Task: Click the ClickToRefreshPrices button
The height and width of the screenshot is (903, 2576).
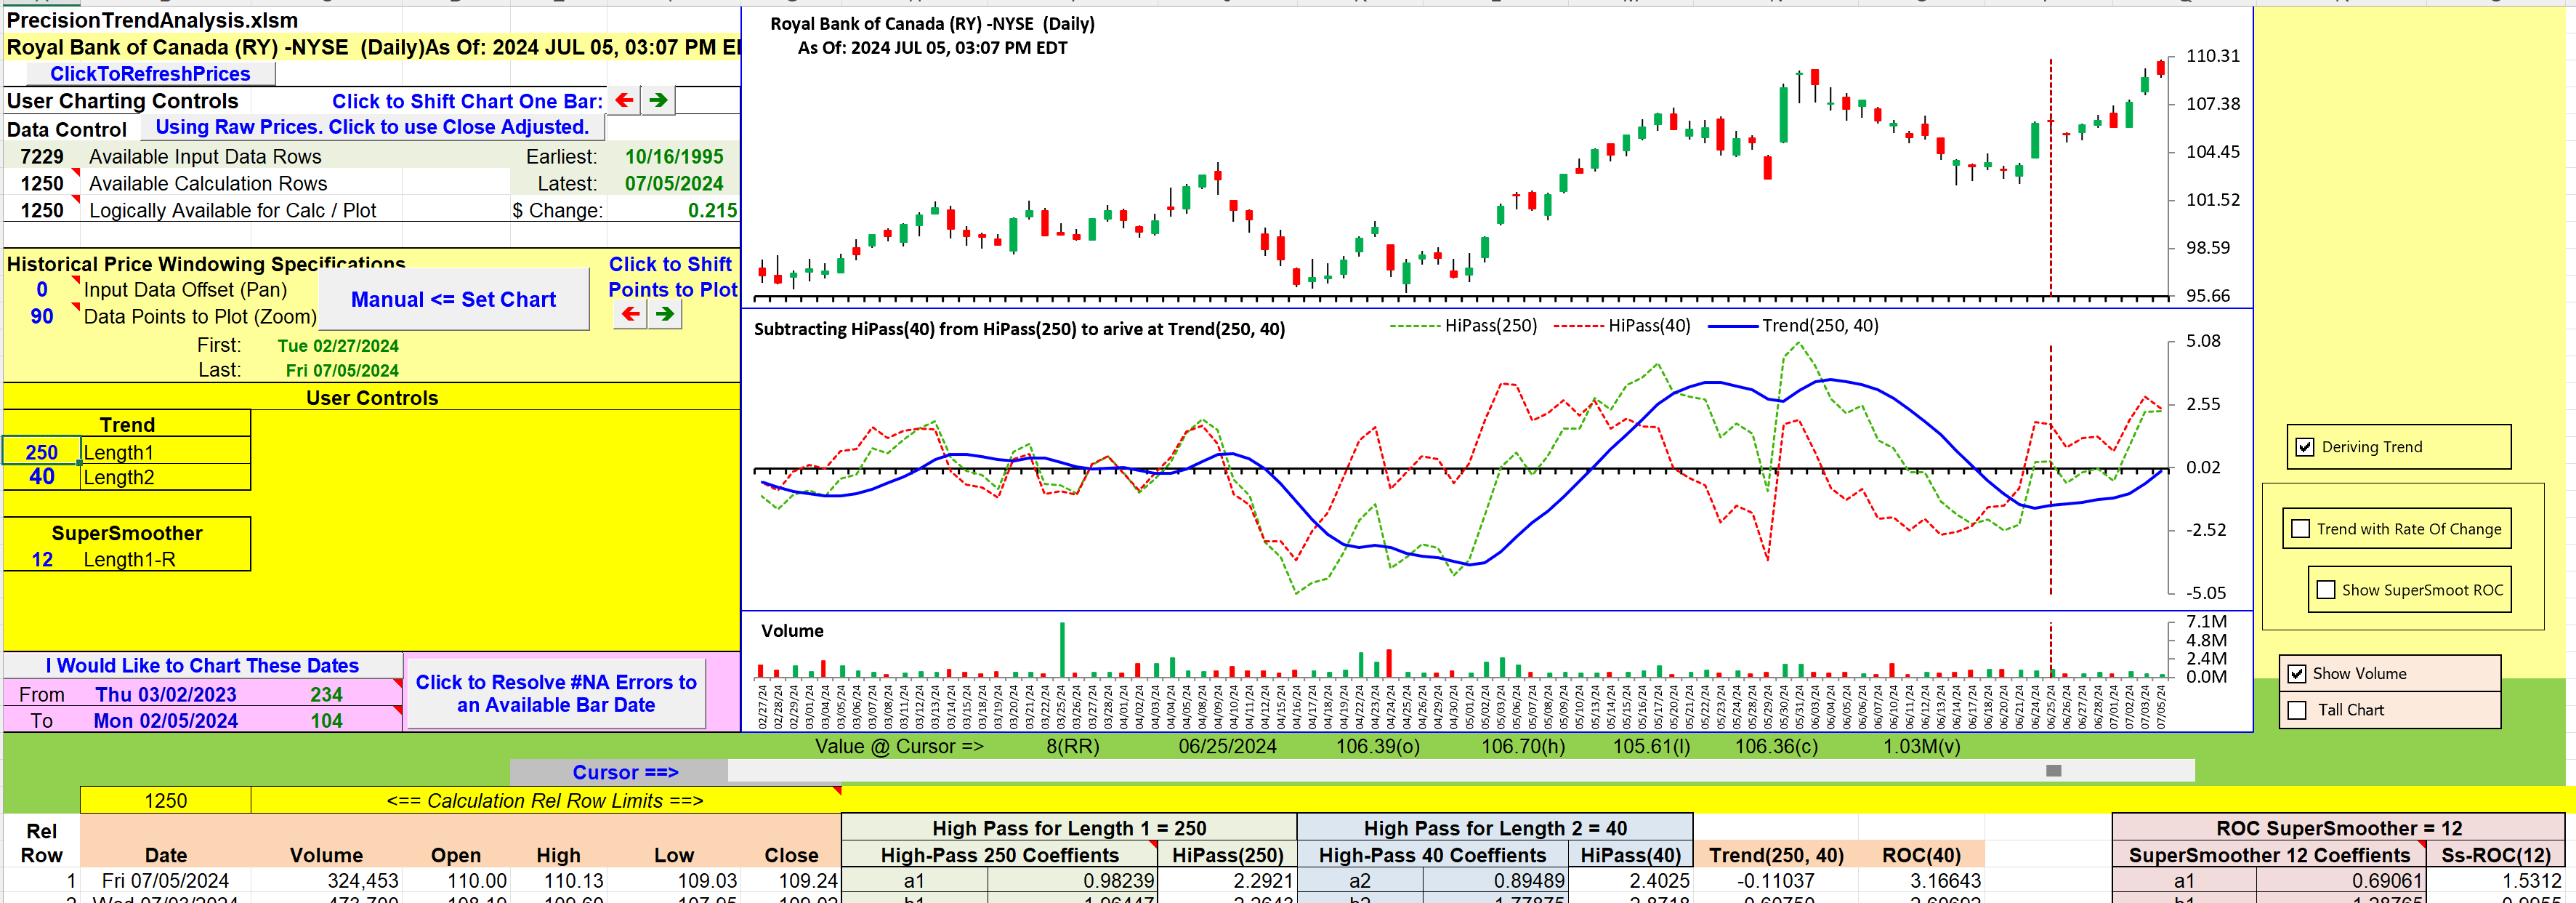Action: tap(150, 74)
